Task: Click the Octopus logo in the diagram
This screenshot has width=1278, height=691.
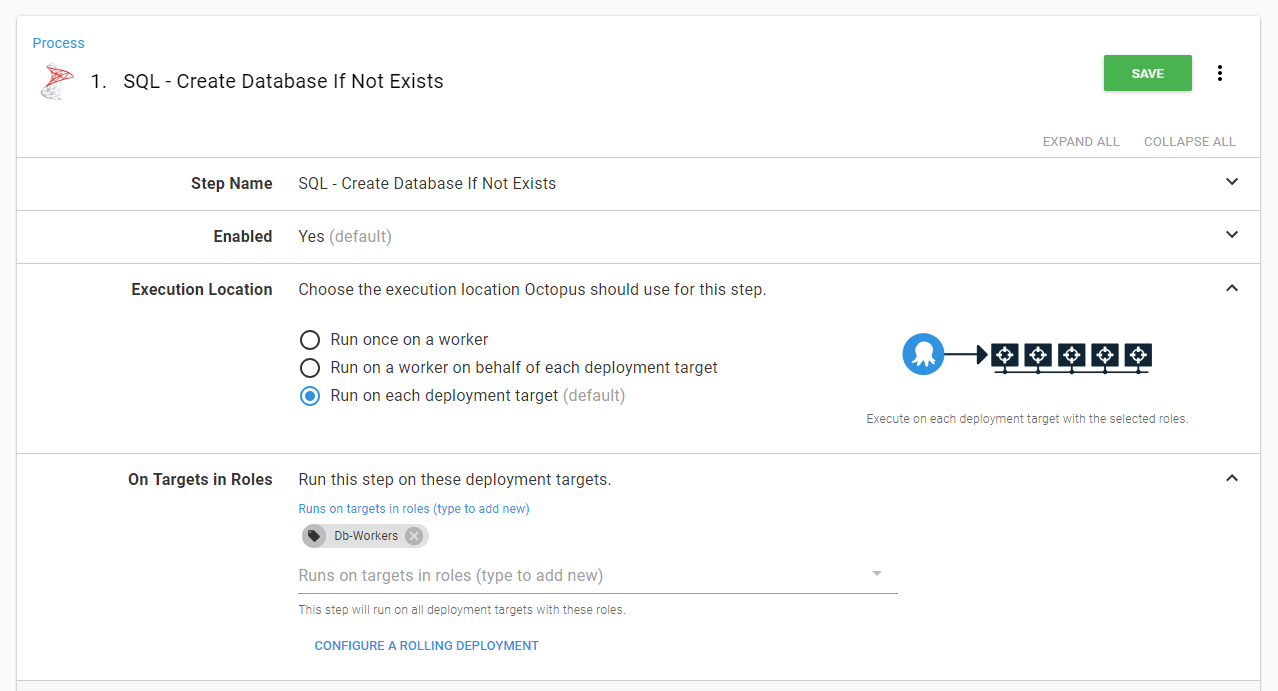Action: [x=923, y=354]
